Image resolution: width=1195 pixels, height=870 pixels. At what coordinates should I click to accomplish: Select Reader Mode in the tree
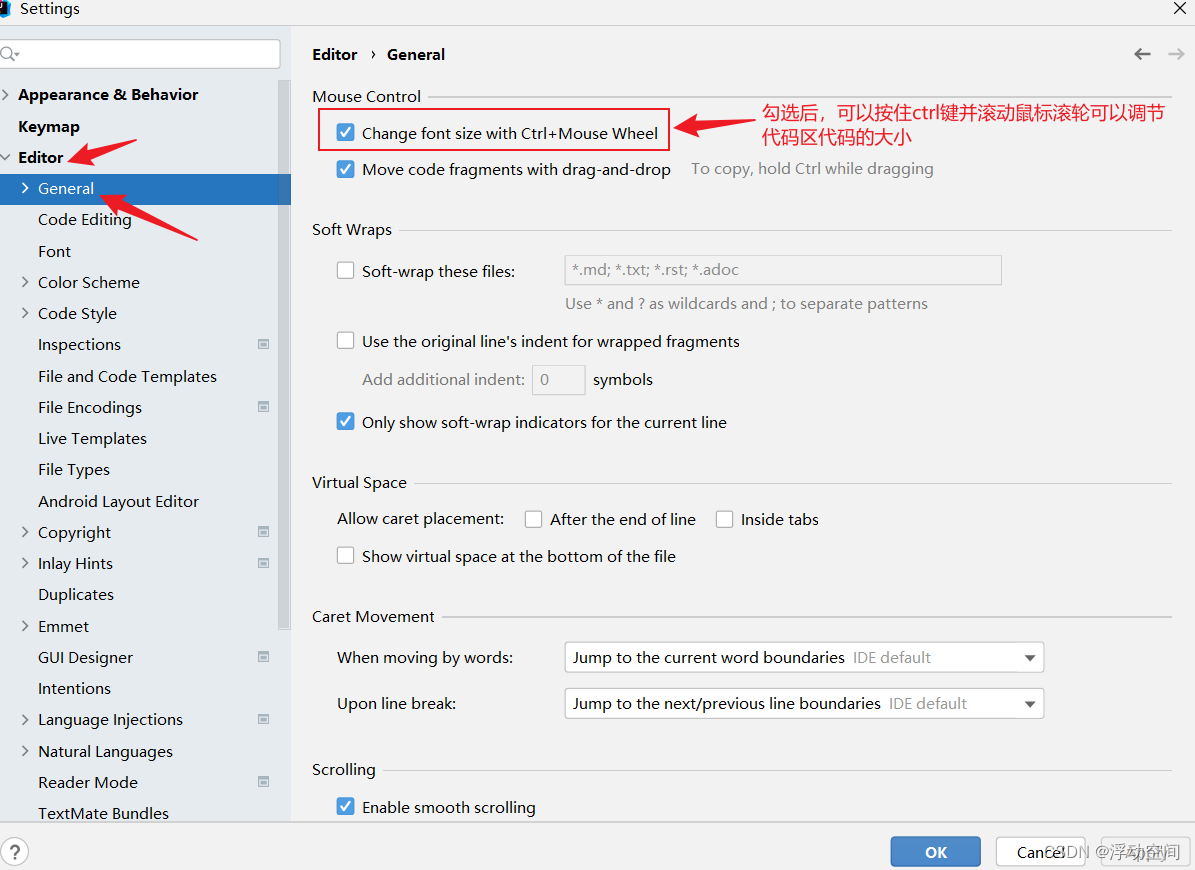[88, 782]
